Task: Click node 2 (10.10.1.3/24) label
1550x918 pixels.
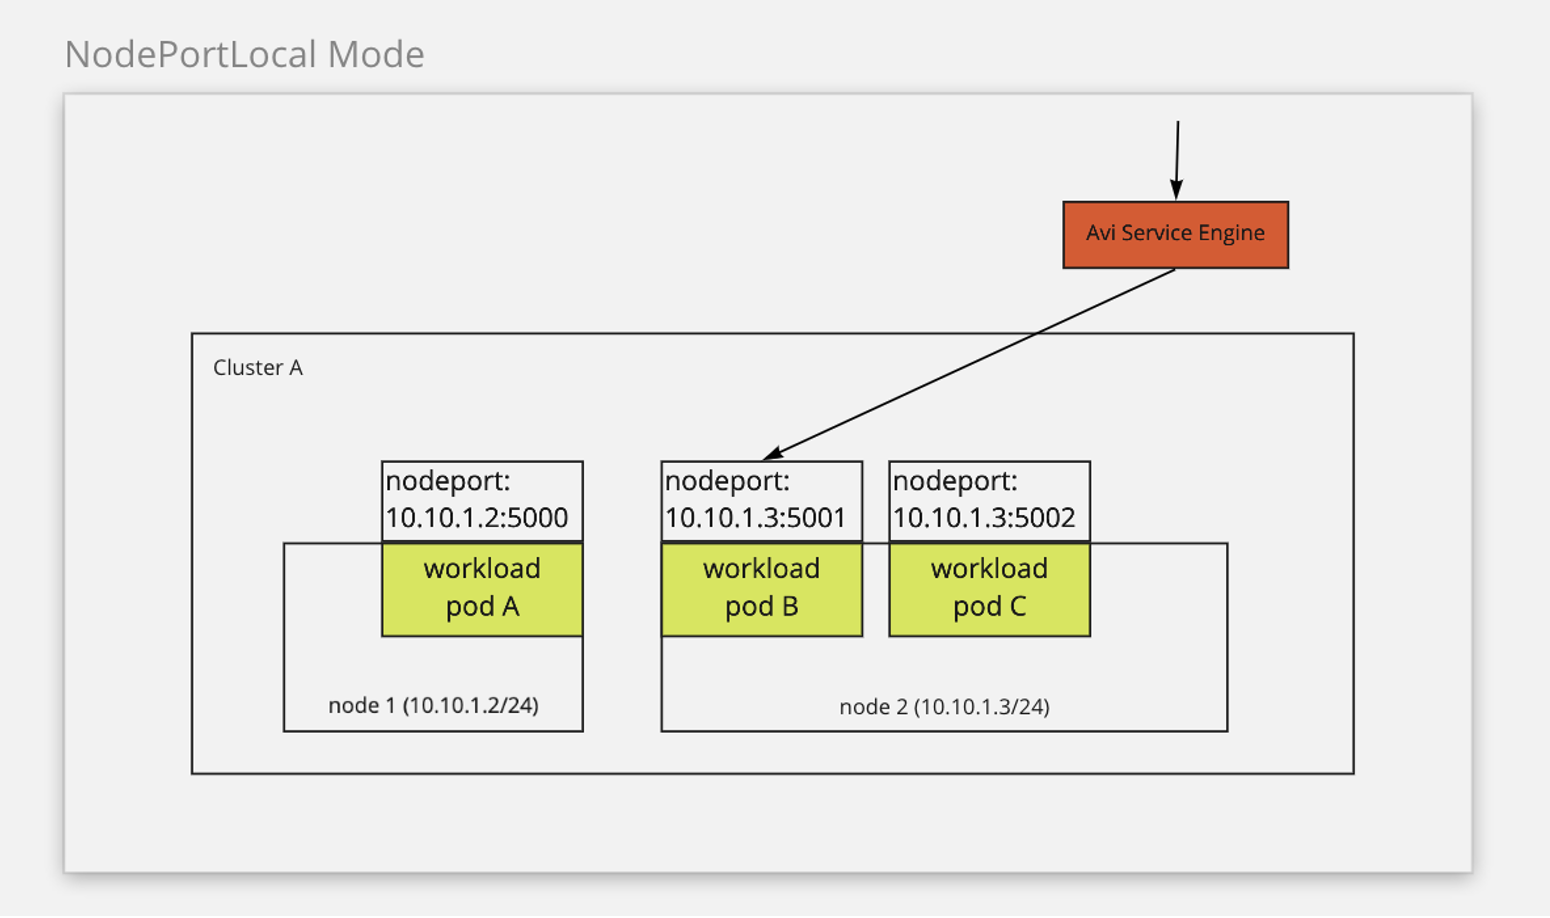Action: pyautogui.click(x=944, y=707)
